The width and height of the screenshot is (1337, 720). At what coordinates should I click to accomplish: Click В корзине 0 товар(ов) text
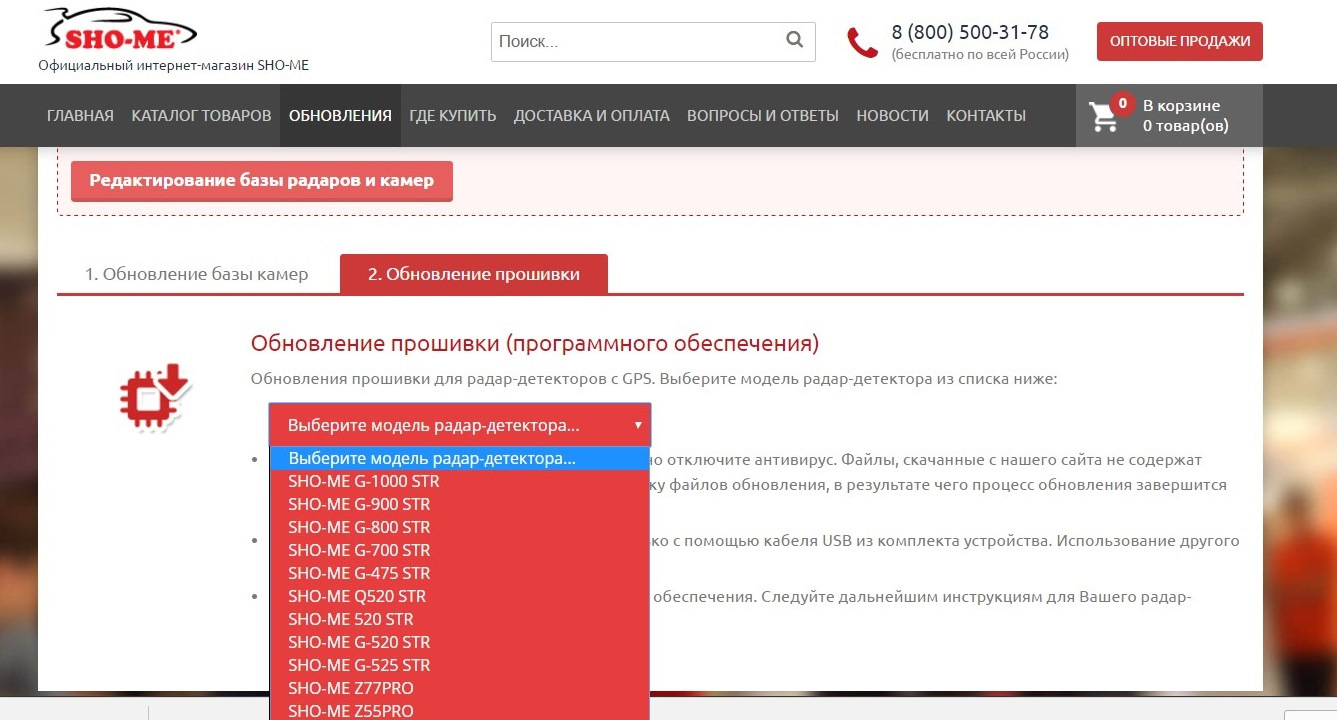[x=1186, y=116]
